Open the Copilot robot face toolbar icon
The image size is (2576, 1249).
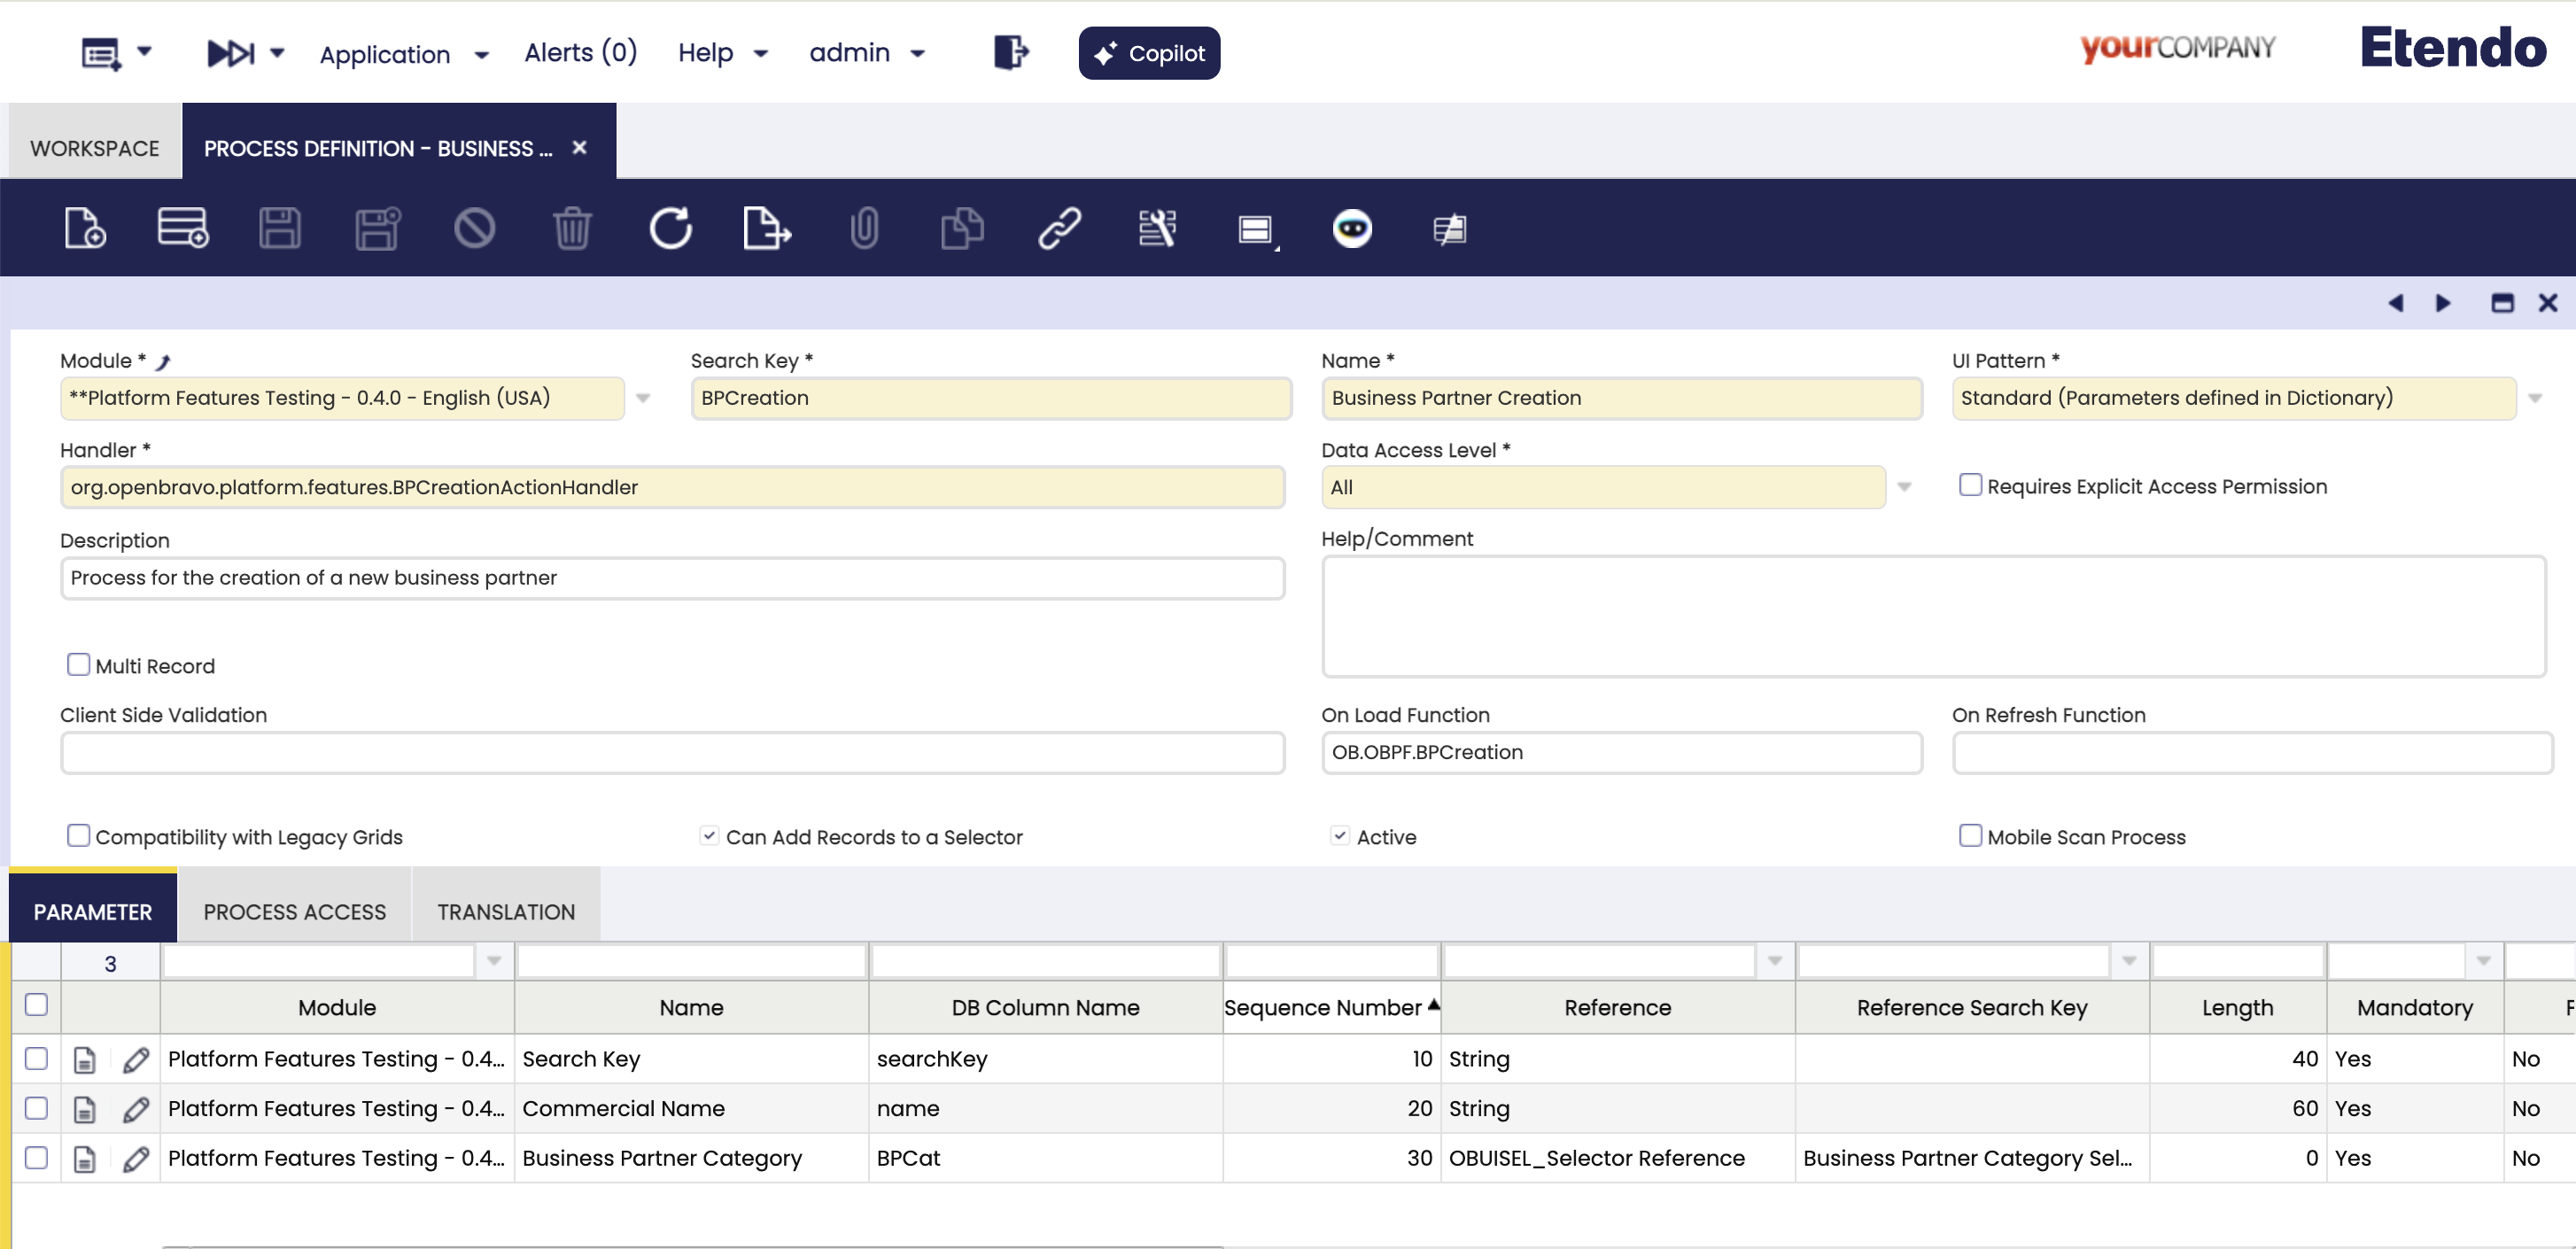pyautogui.click(x=1351, y=228)
